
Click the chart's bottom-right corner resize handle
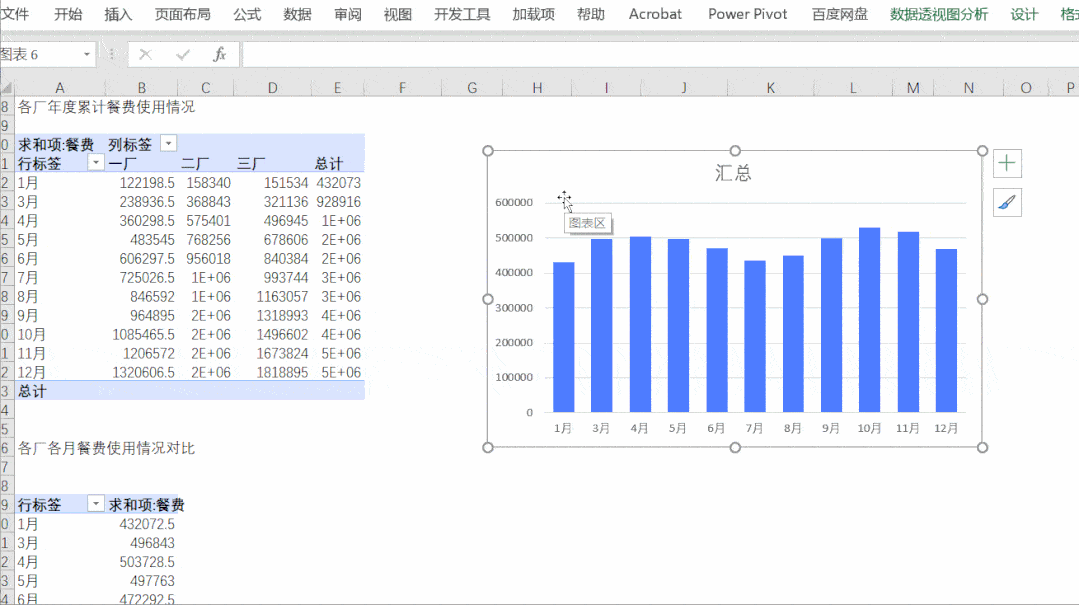pos(983,447)
